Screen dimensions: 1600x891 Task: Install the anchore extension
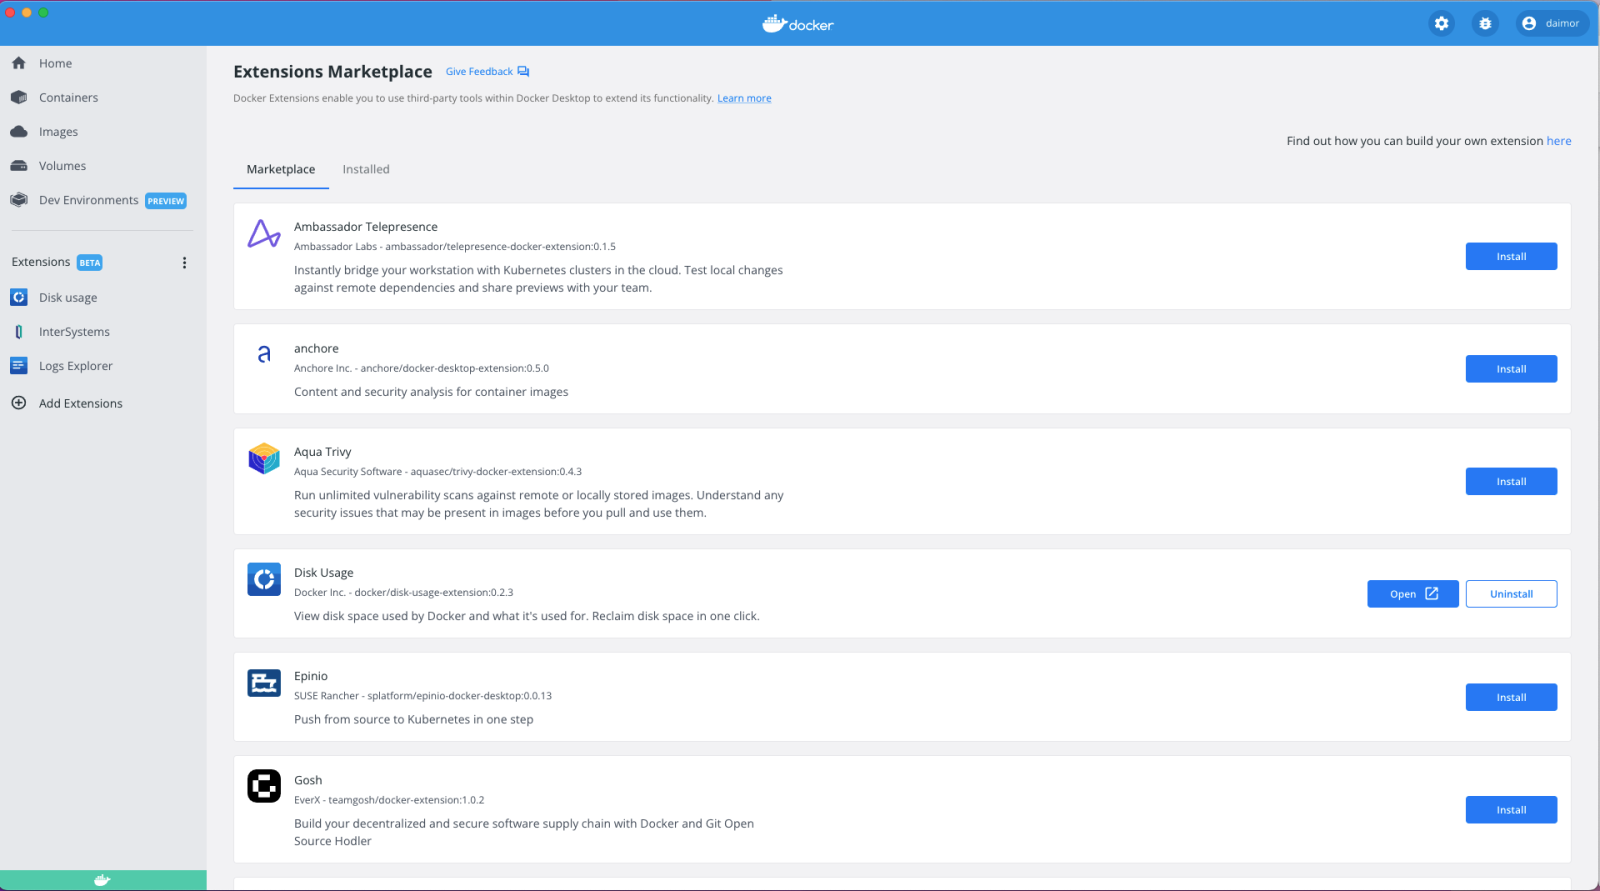(x=1511, y=369)
